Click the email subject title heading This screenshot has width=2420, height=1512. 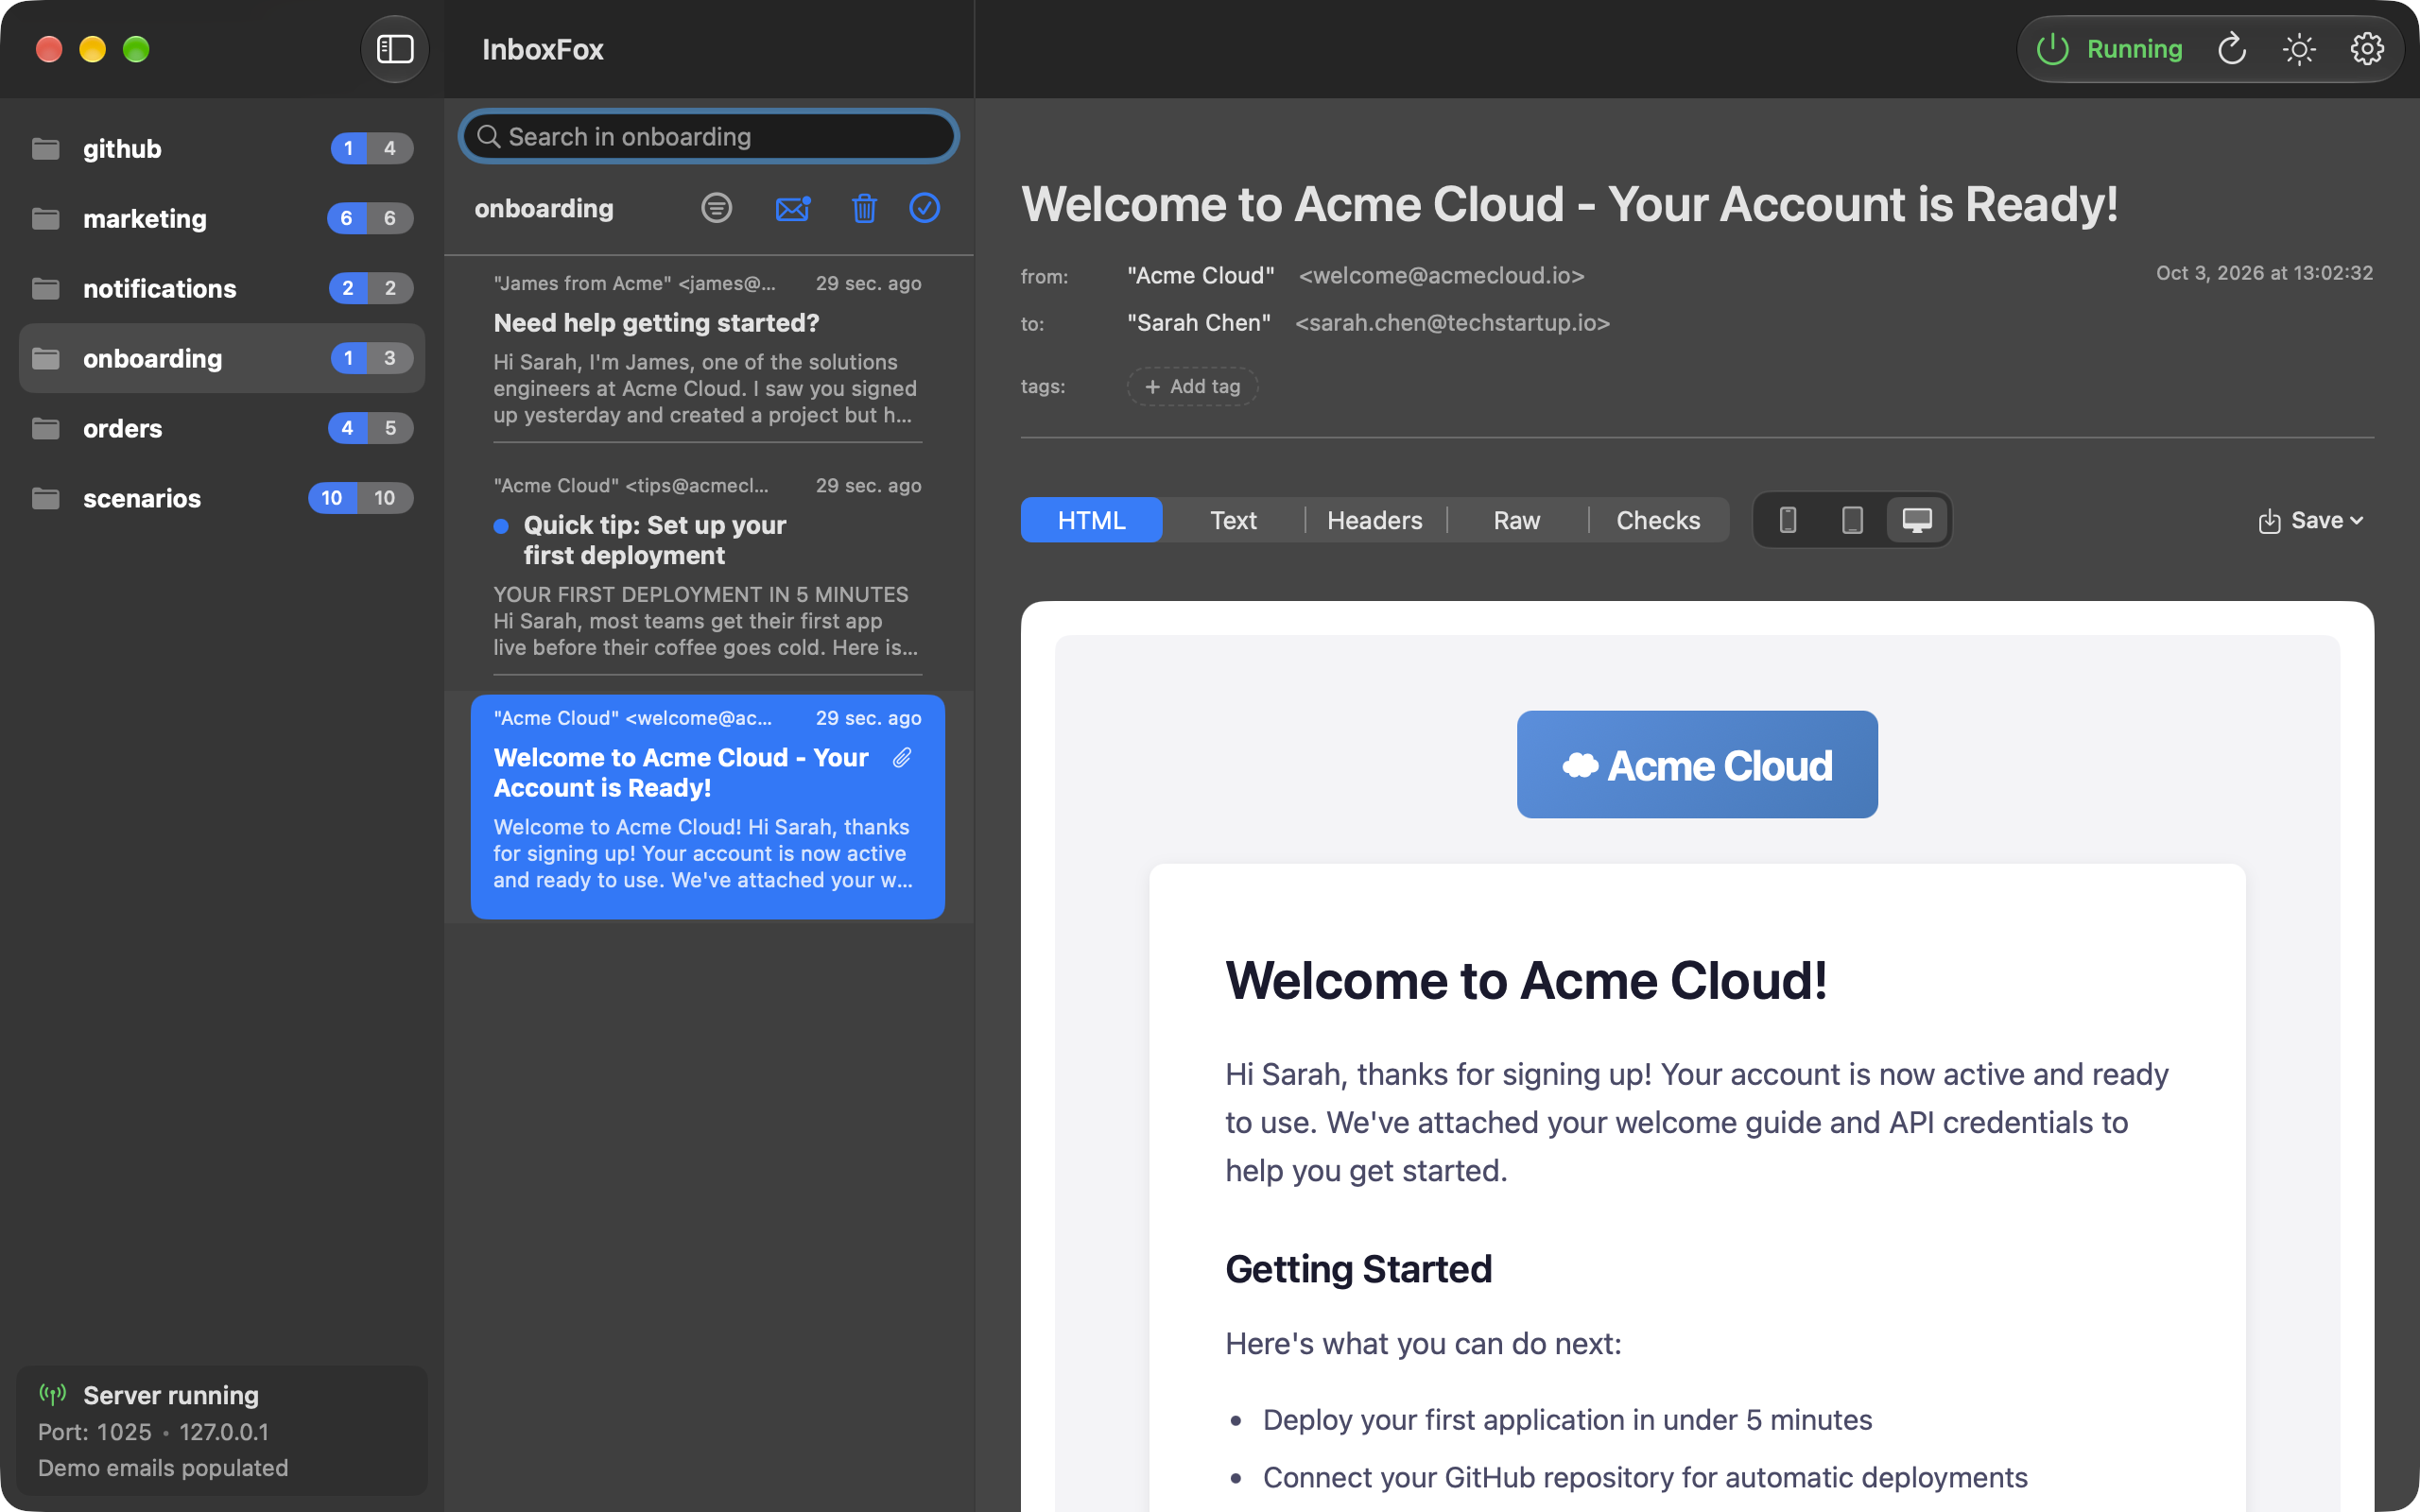click(1569, 204)
